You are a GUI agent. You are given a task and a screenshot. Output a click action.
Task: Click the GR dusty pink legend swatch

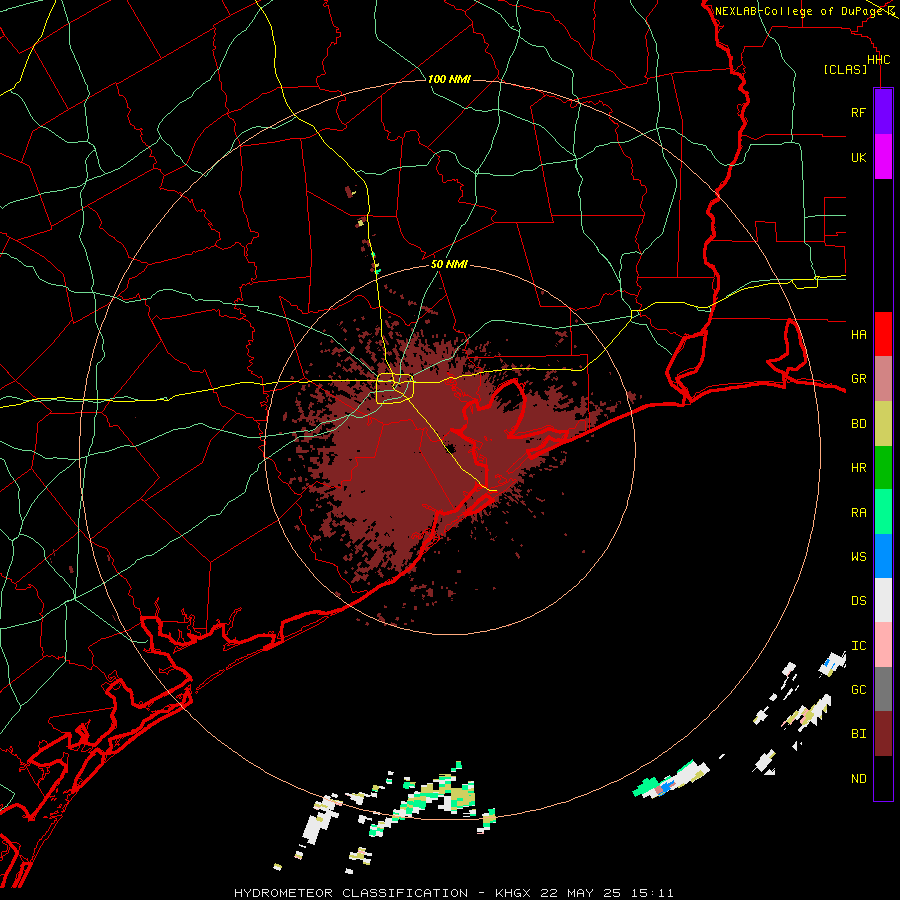coord(883,379)
